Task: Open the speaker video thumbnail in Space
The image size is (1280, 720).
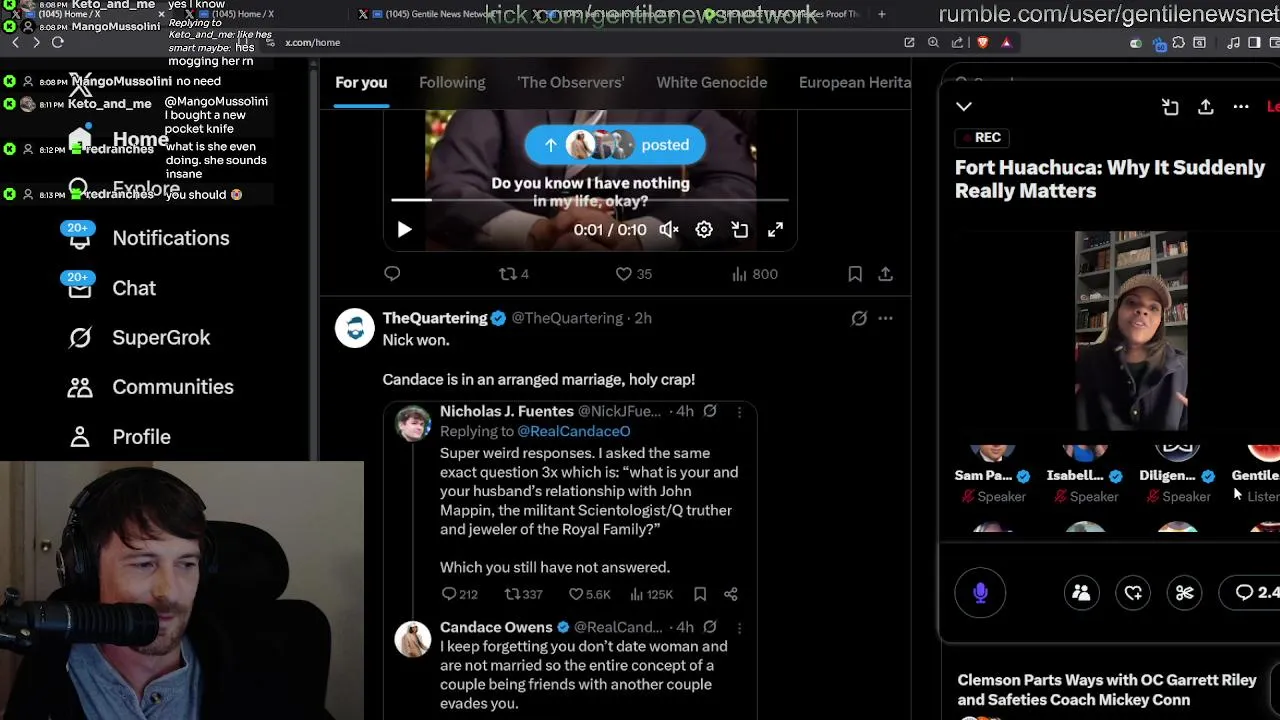Action: point(1131,332)
